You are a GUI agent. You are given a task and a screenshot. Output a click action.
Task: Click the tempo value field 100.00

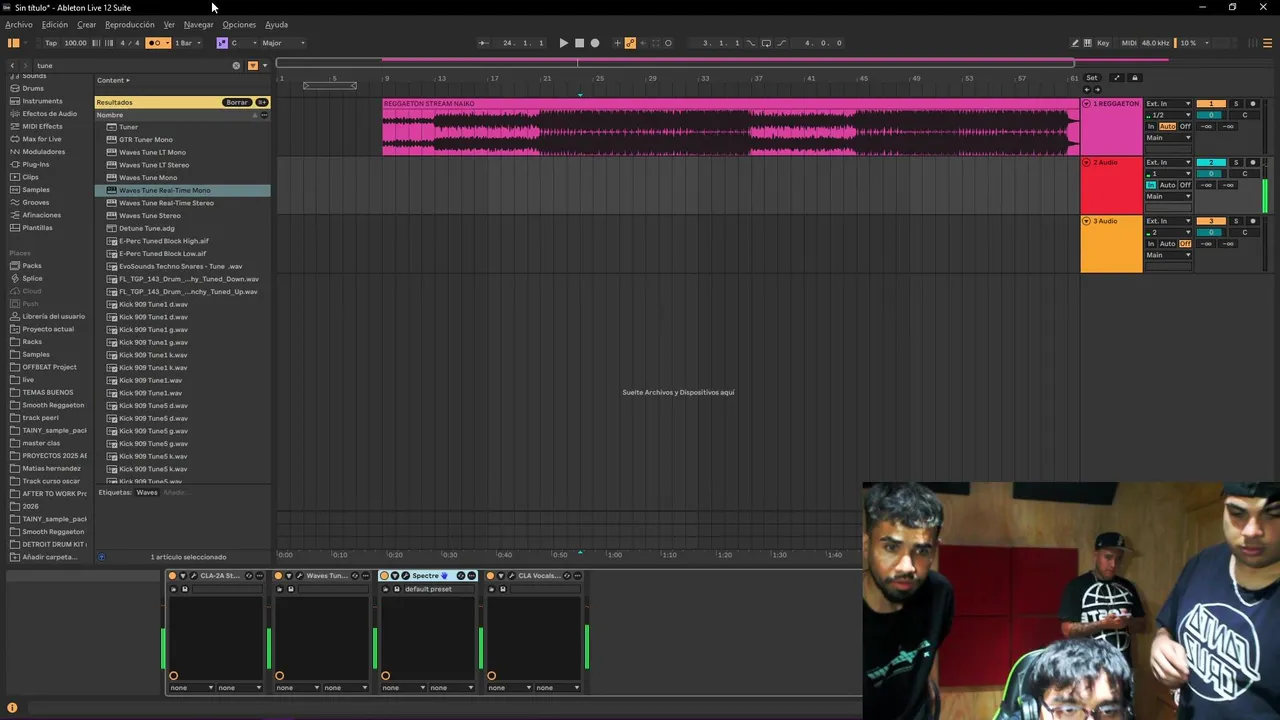pos(75,43)
